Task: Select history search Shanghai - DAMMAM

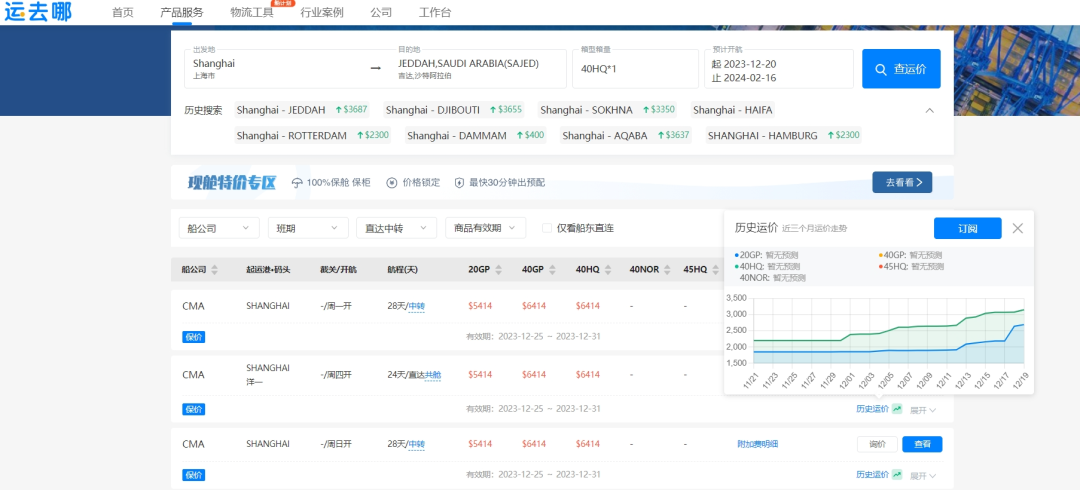Action: click(x=475, y=136)
